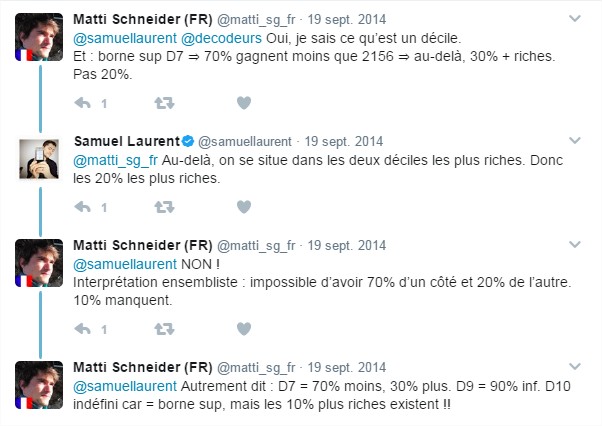Click Samuel Laurent's avatar photo
Image resolution: width=602 pixels, height=426 pixels.
tap(39, 159)
